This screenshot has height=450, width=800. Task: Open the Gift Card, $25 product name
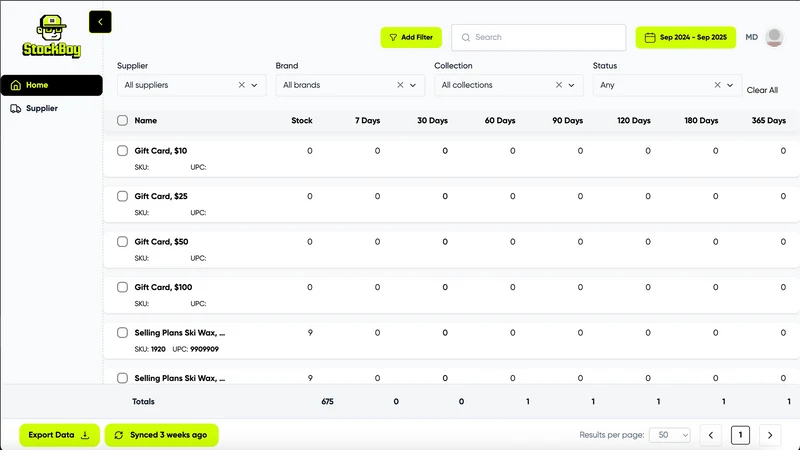click(x=161, y=196)
